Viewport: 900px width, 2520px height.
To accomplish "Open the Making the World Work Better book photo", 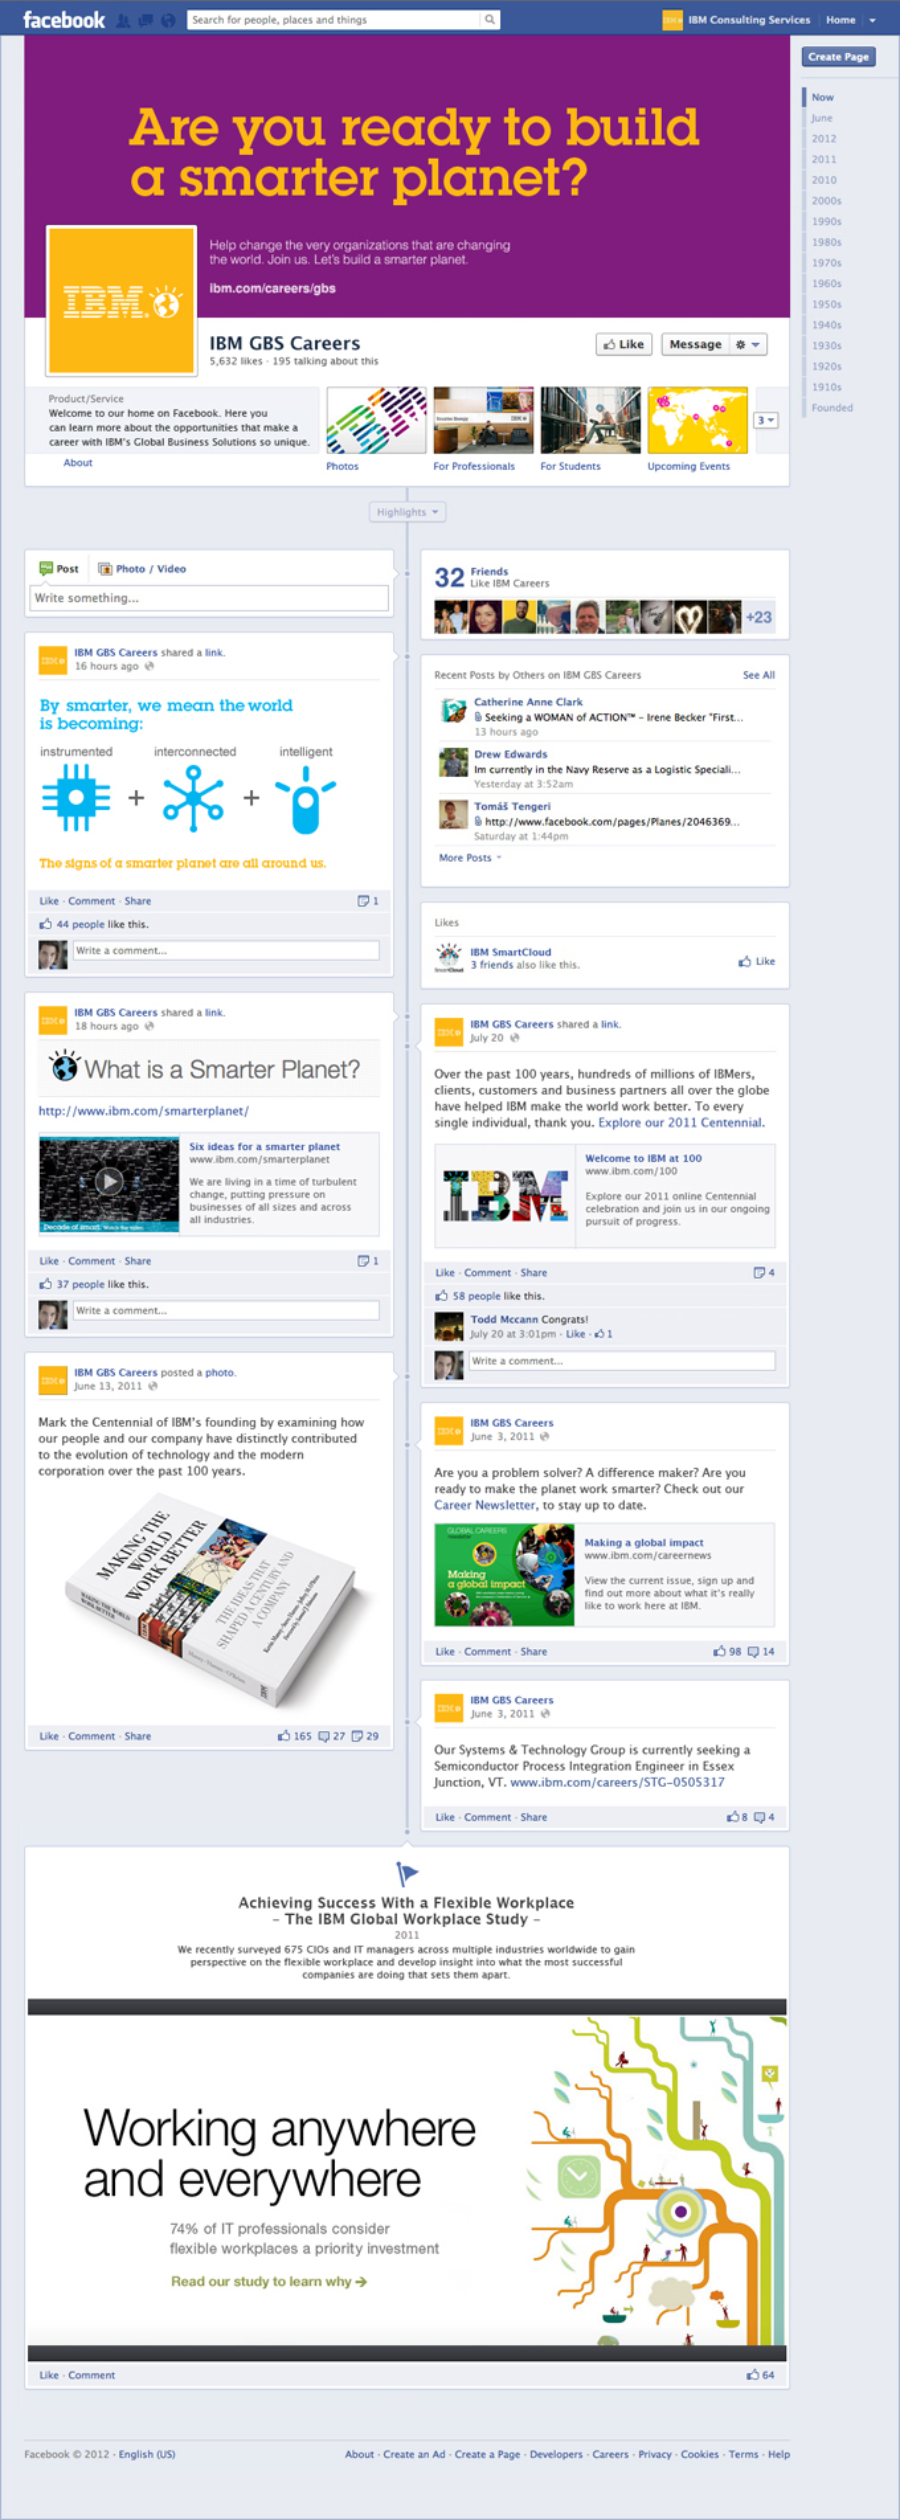I will [x=208, y=1600].
